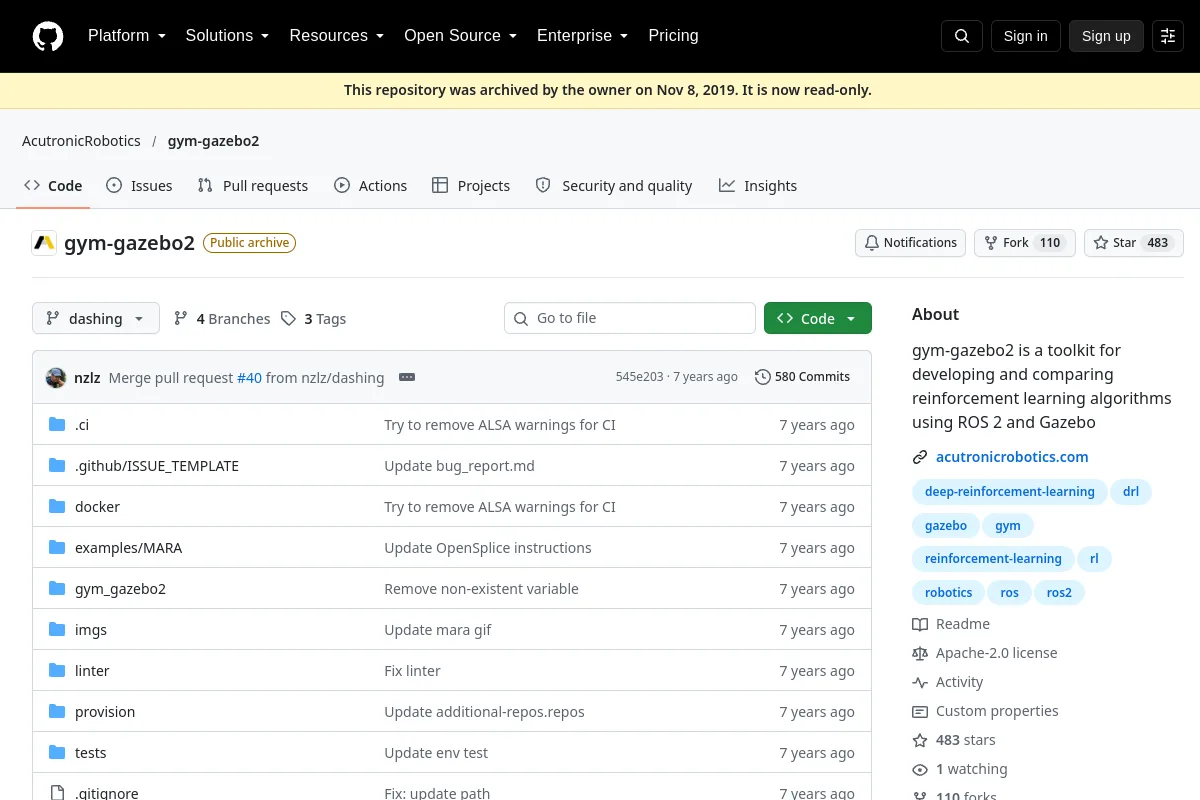Open the Insights tab

[x=758, y=186]
